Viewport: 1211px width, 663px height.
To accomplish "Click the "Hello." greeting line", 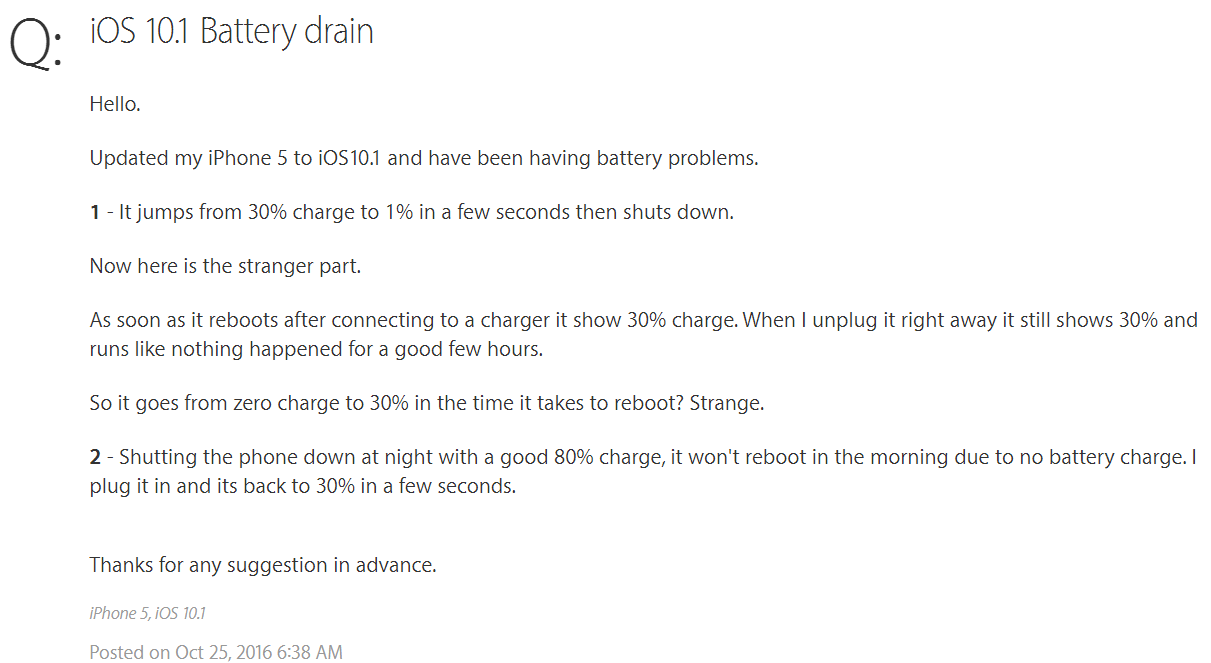I will (113, 104).
